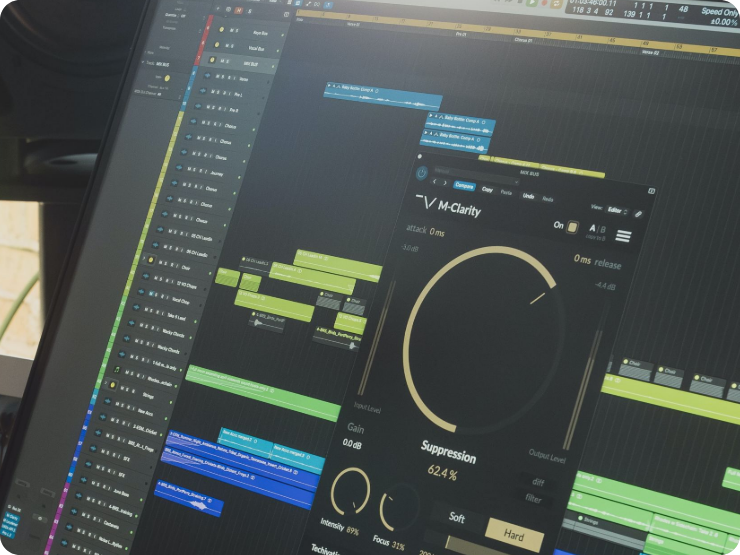Click the Intensity knob
Screen dimensions: 740x555
click(x=350, y=491)
